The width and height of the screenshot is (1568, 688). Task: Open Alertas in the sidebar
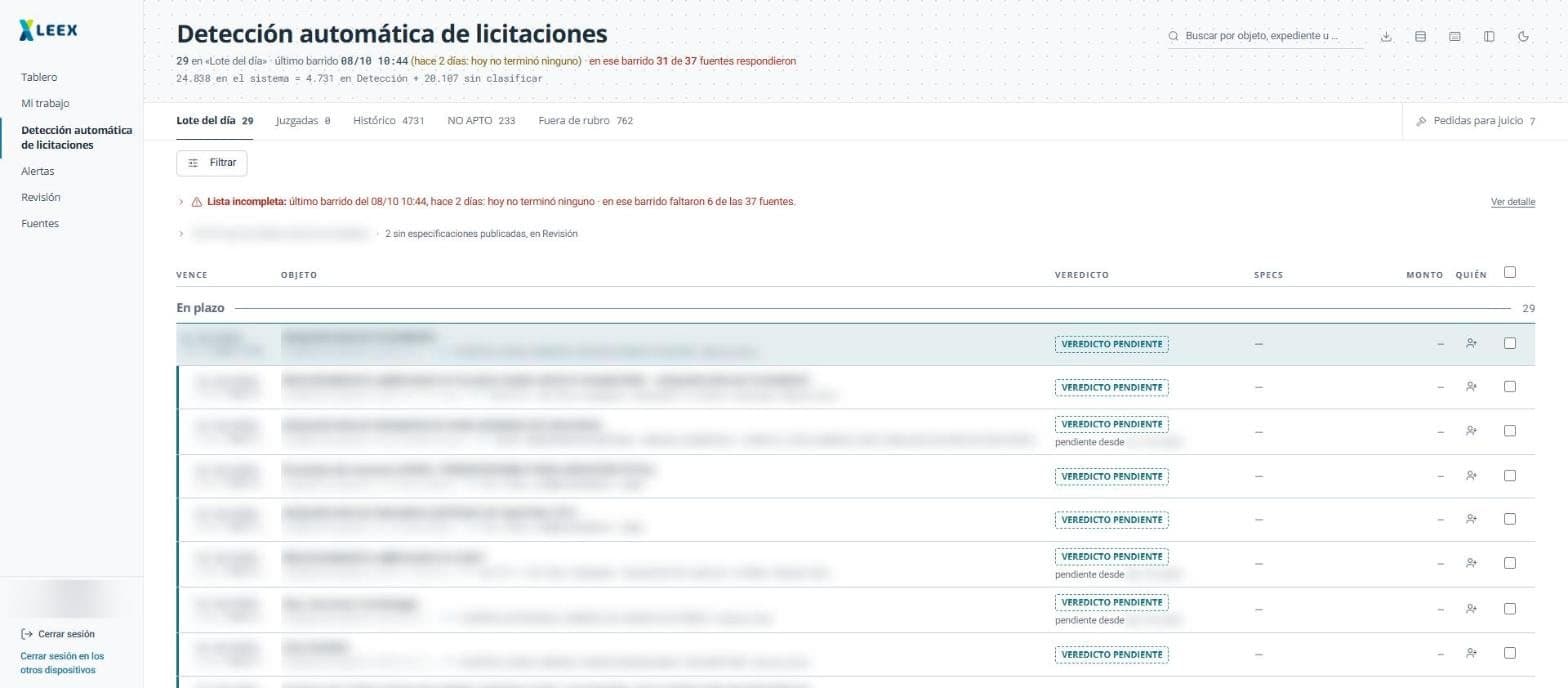pyautogui.click(x=38, y=171)
